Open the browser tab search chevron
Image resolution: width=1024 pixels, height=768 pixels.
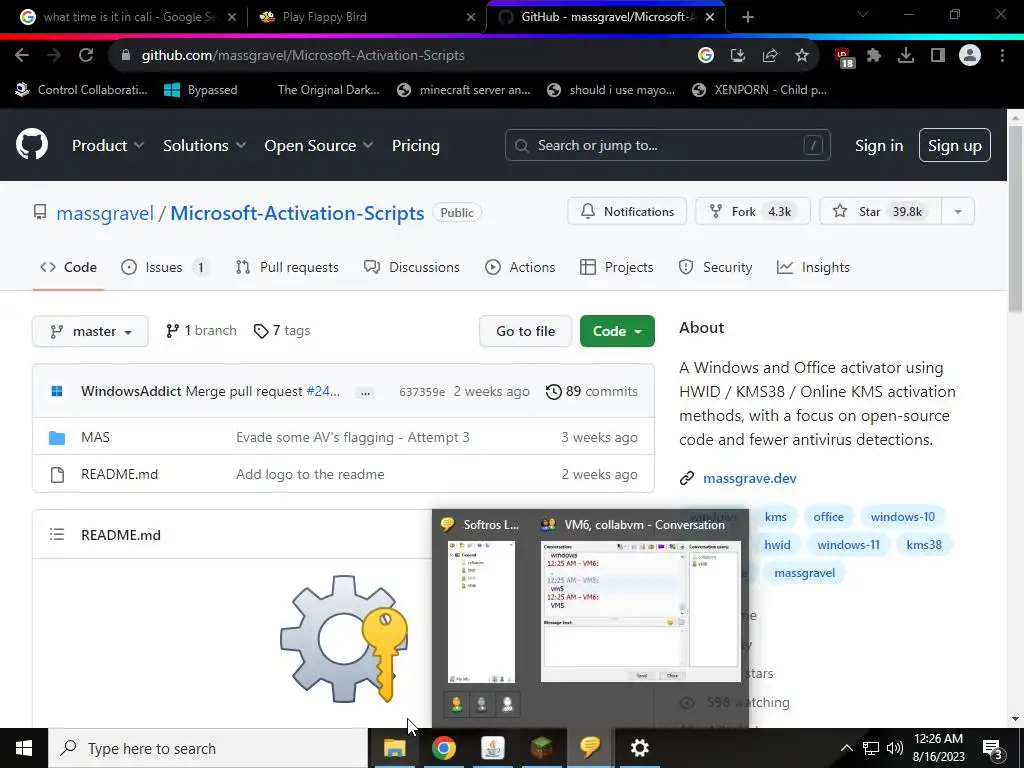pos(862,15)
